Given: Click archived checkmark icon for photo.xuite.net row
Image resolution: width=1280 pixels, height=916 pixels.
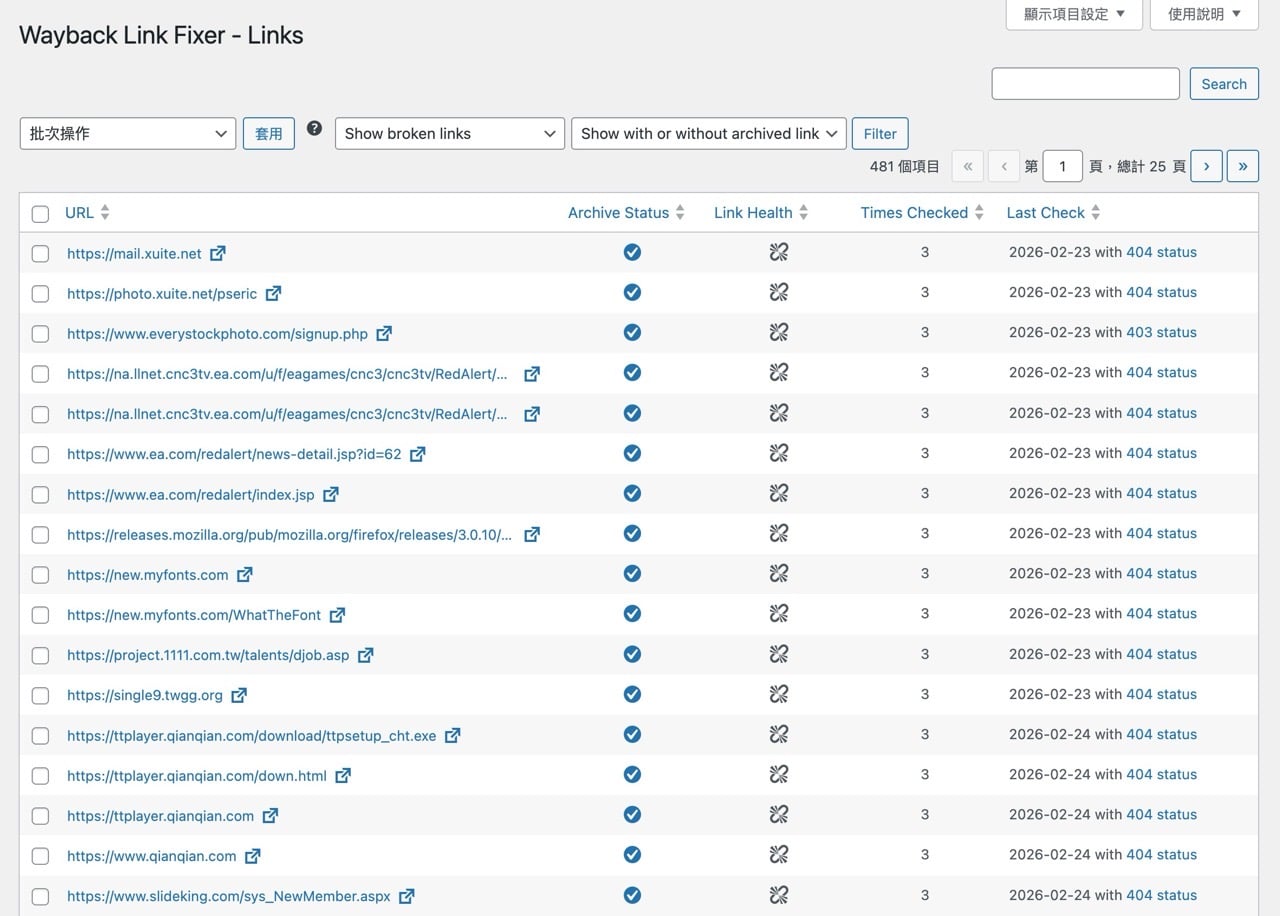Looking at the screenshot, I should (x=632, y=292).
